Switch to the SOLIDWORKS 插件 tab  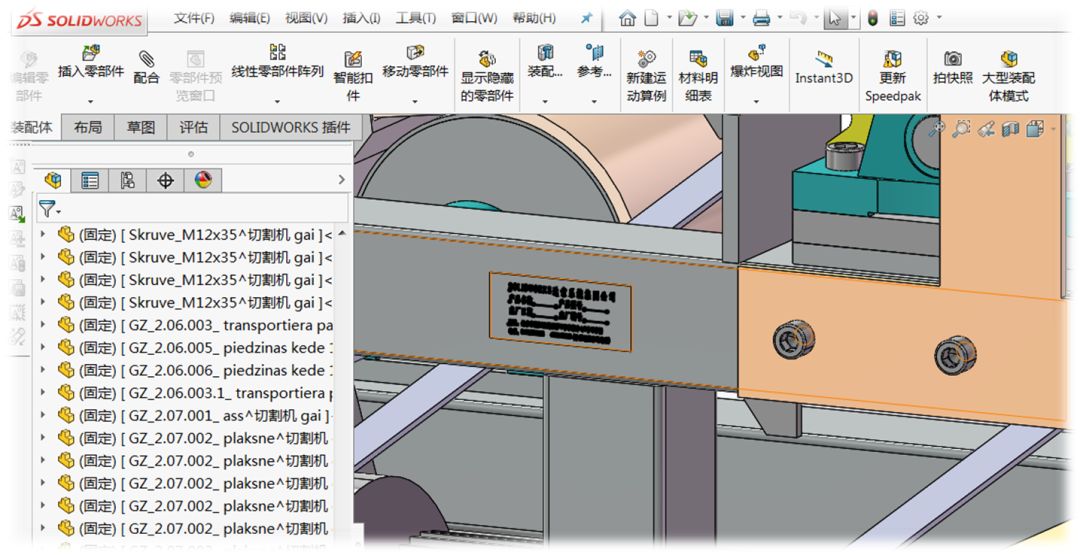(x=291, y=127)
